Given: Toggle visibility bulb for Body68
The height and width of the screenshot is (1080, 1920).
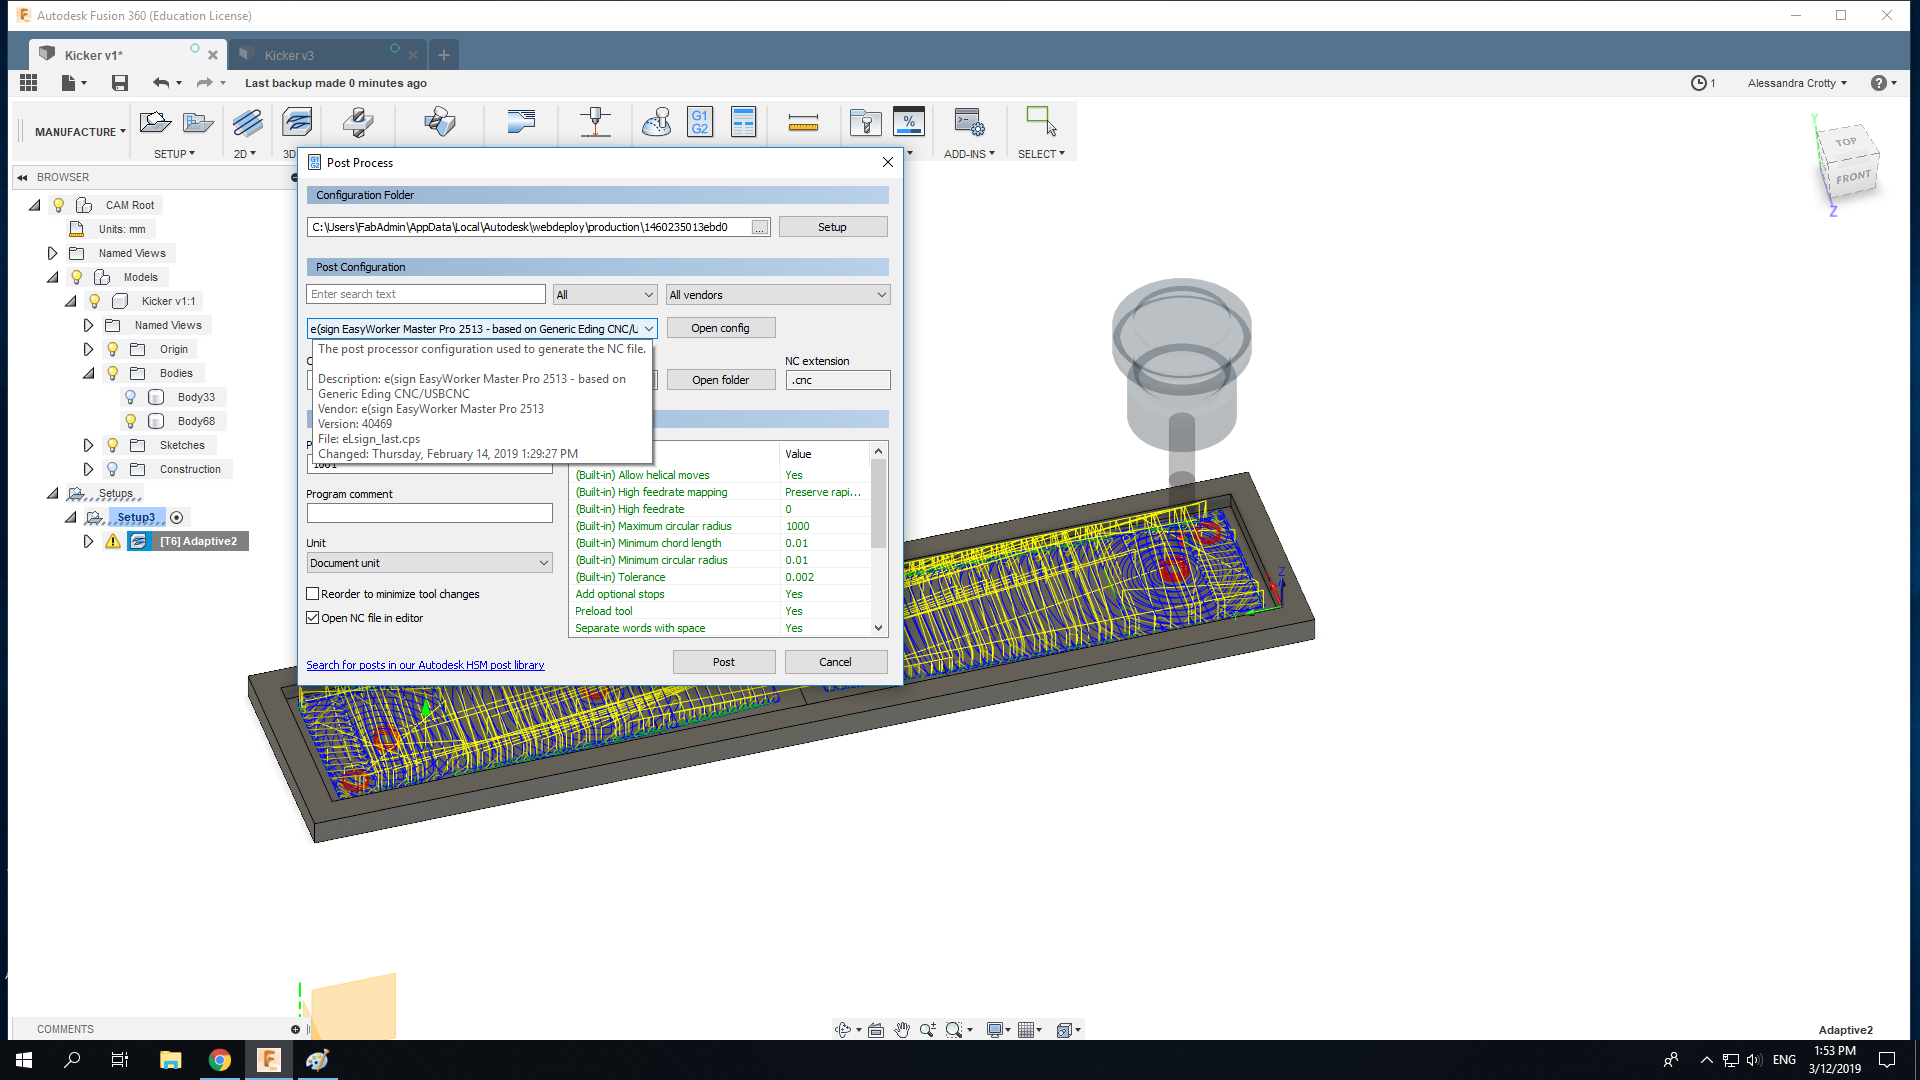Looking at the screenshot, I should pyautogui.click(x=131, y=421).
